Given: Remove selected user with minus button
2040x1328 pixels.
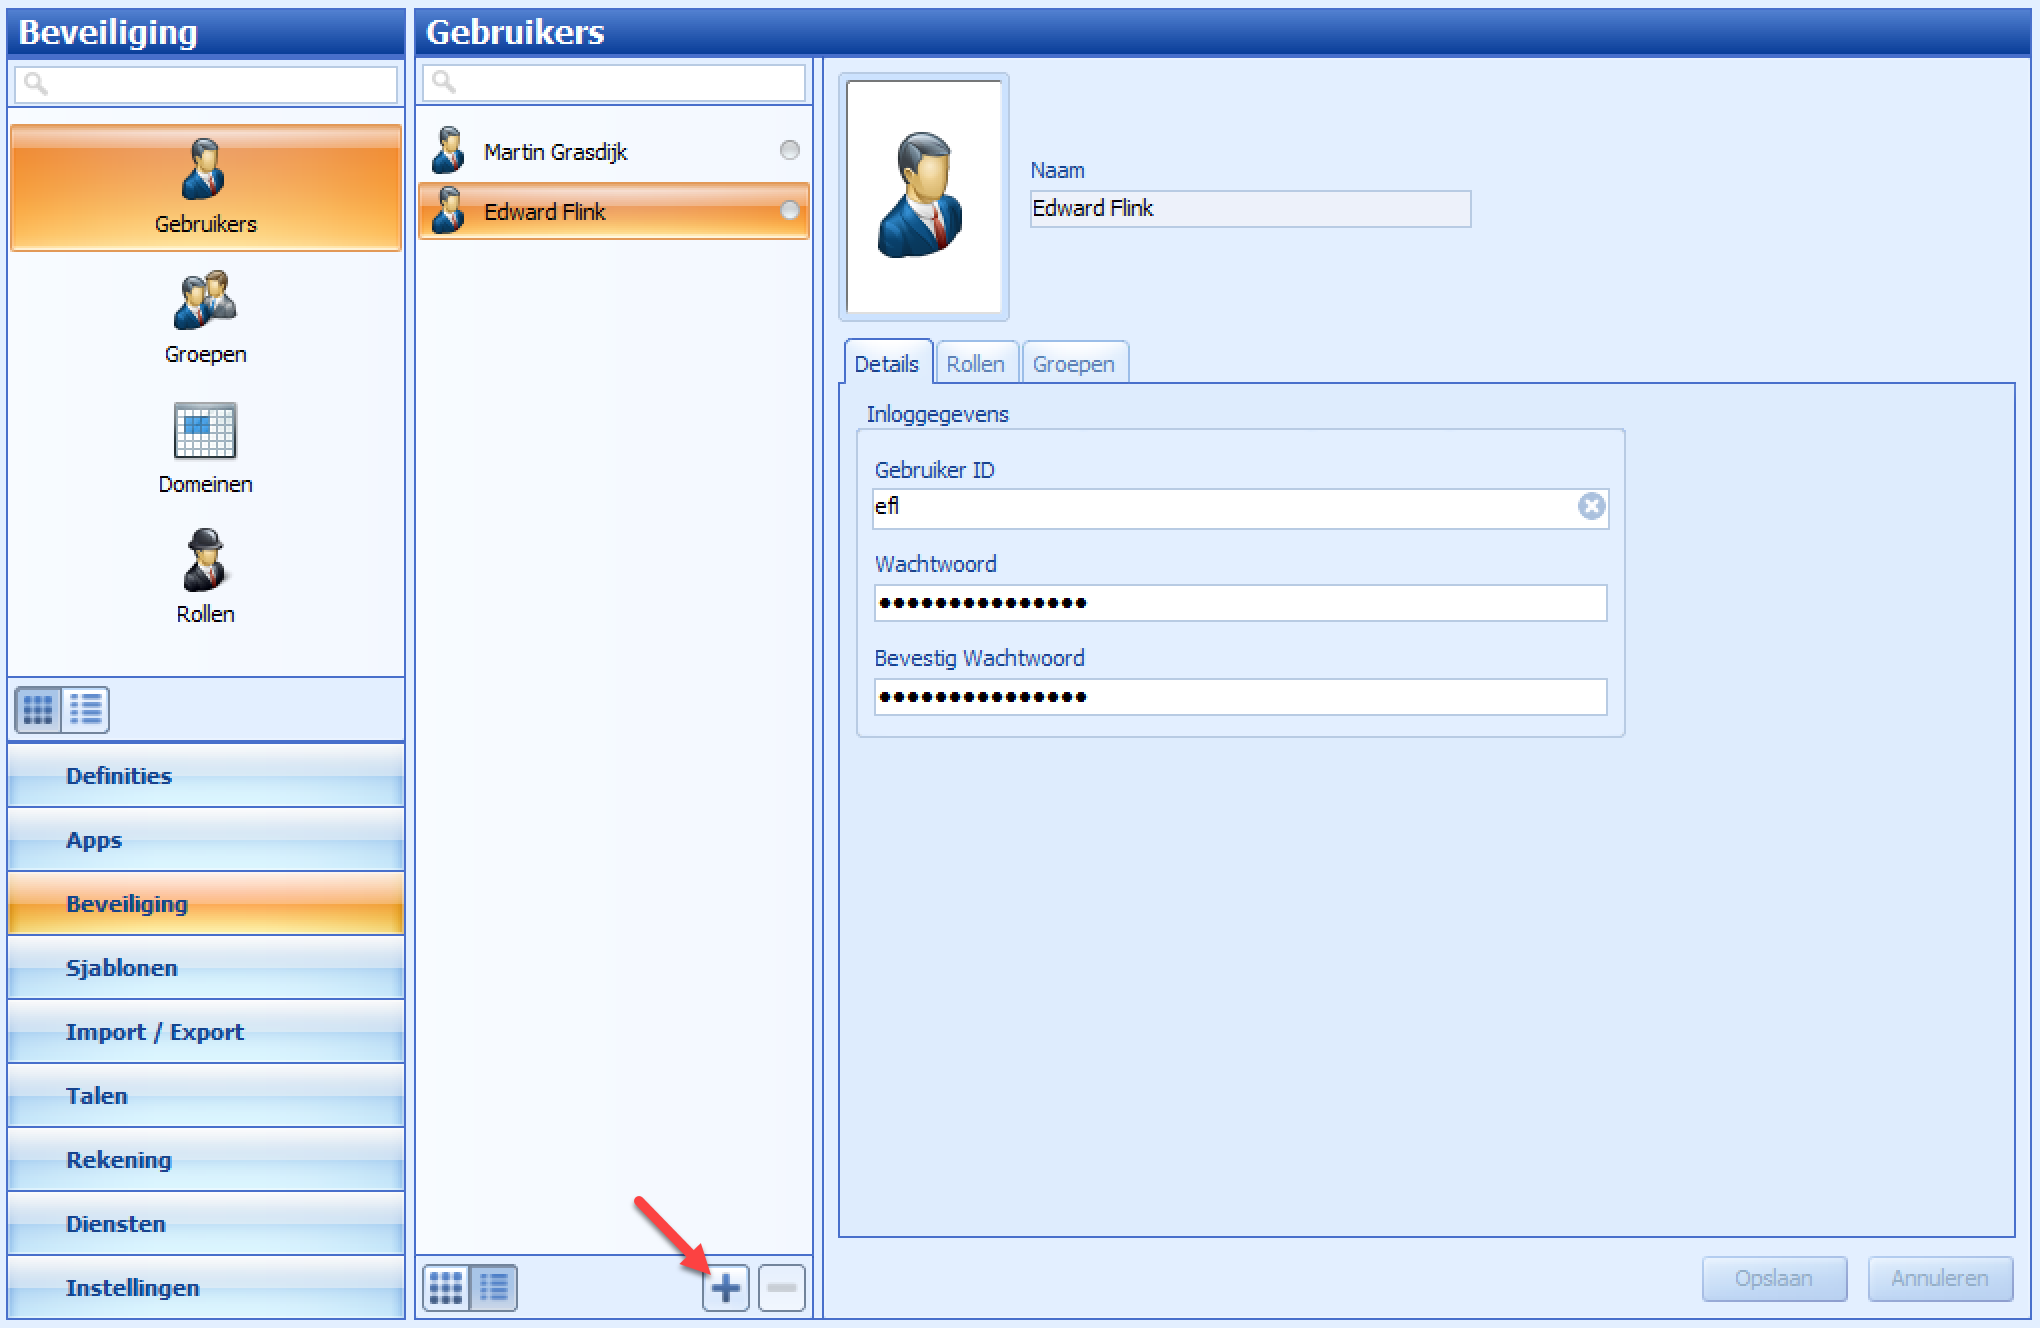Looking at the screenshot, I should click(782, 1288).
